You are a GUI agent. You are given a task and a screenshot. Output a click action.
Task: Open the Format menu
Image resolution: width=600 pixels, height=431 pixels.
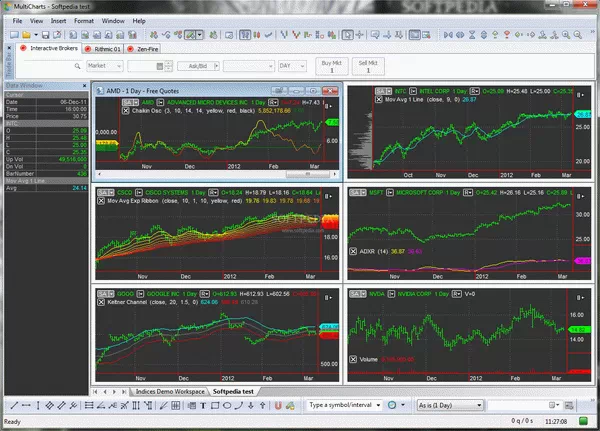[x=84, y=21]
